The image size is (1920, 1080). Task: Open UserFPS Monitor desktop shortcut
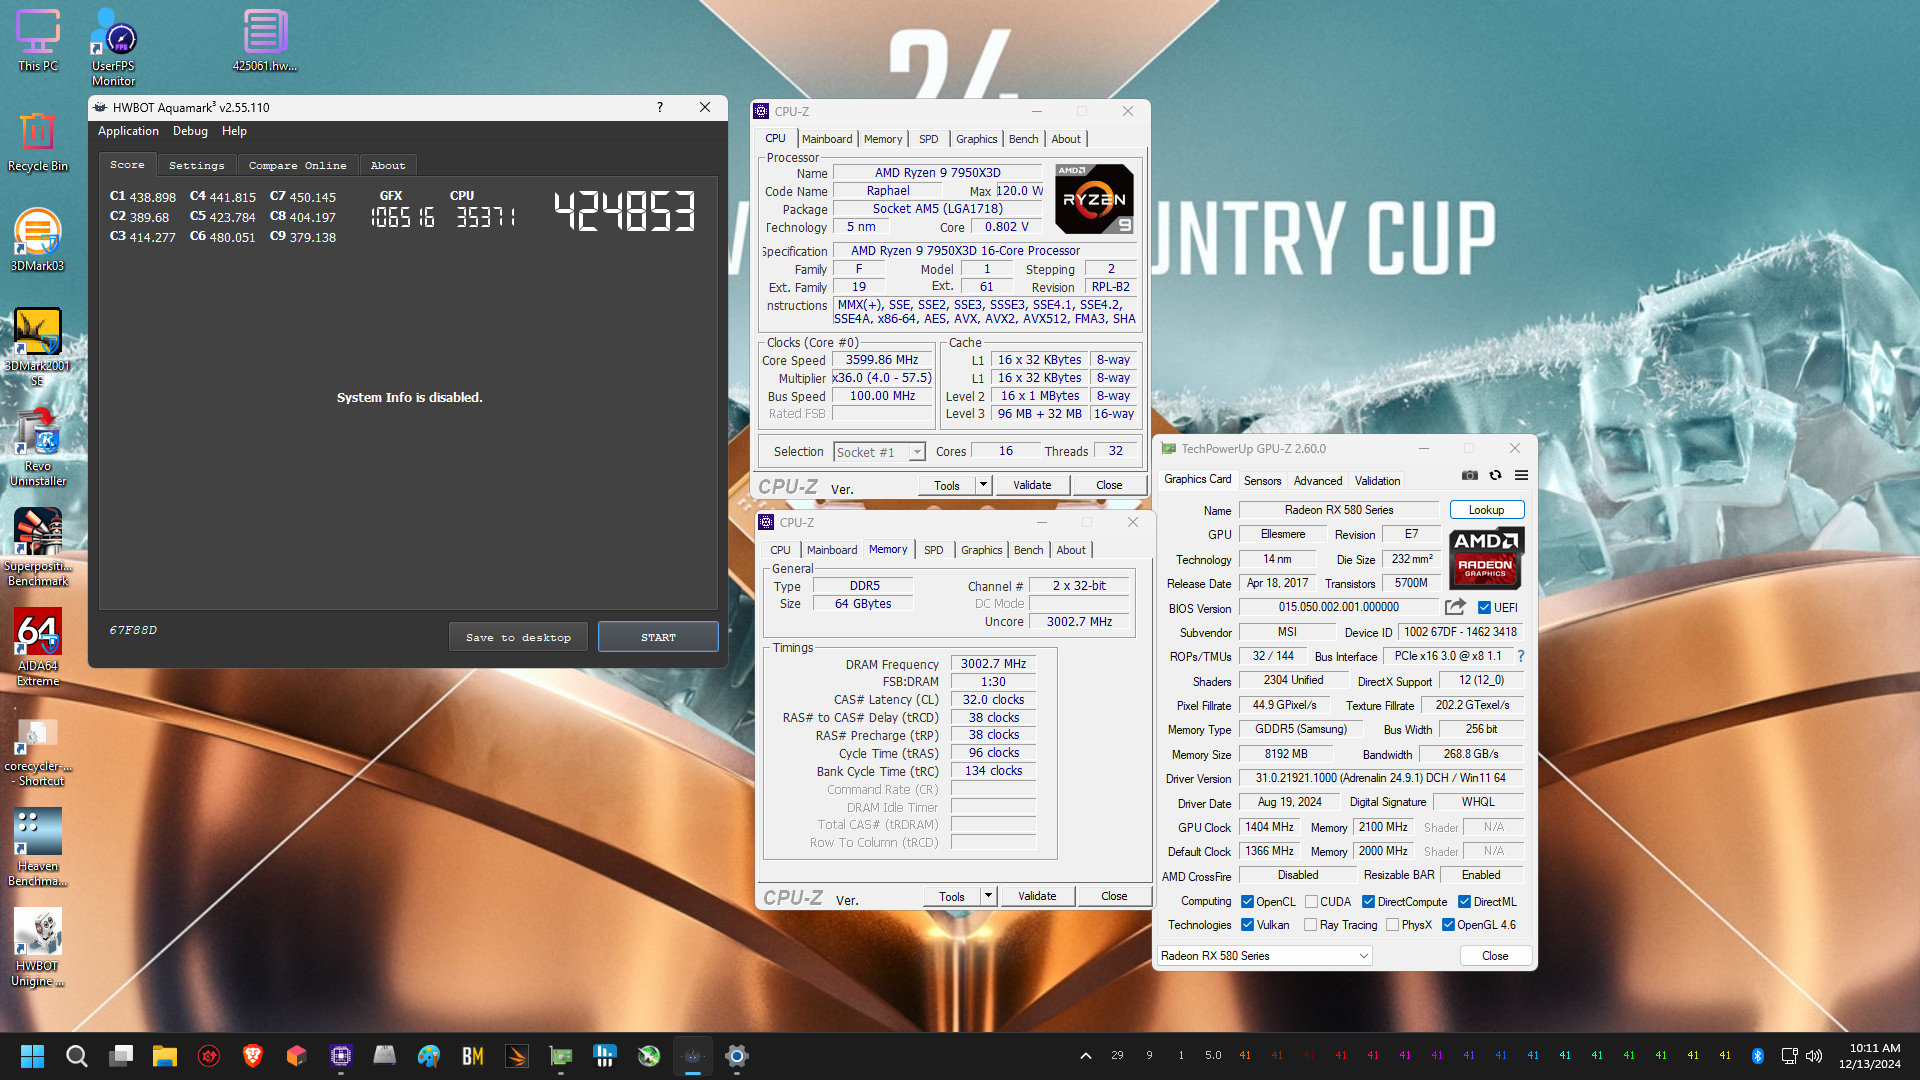(113, 46)
